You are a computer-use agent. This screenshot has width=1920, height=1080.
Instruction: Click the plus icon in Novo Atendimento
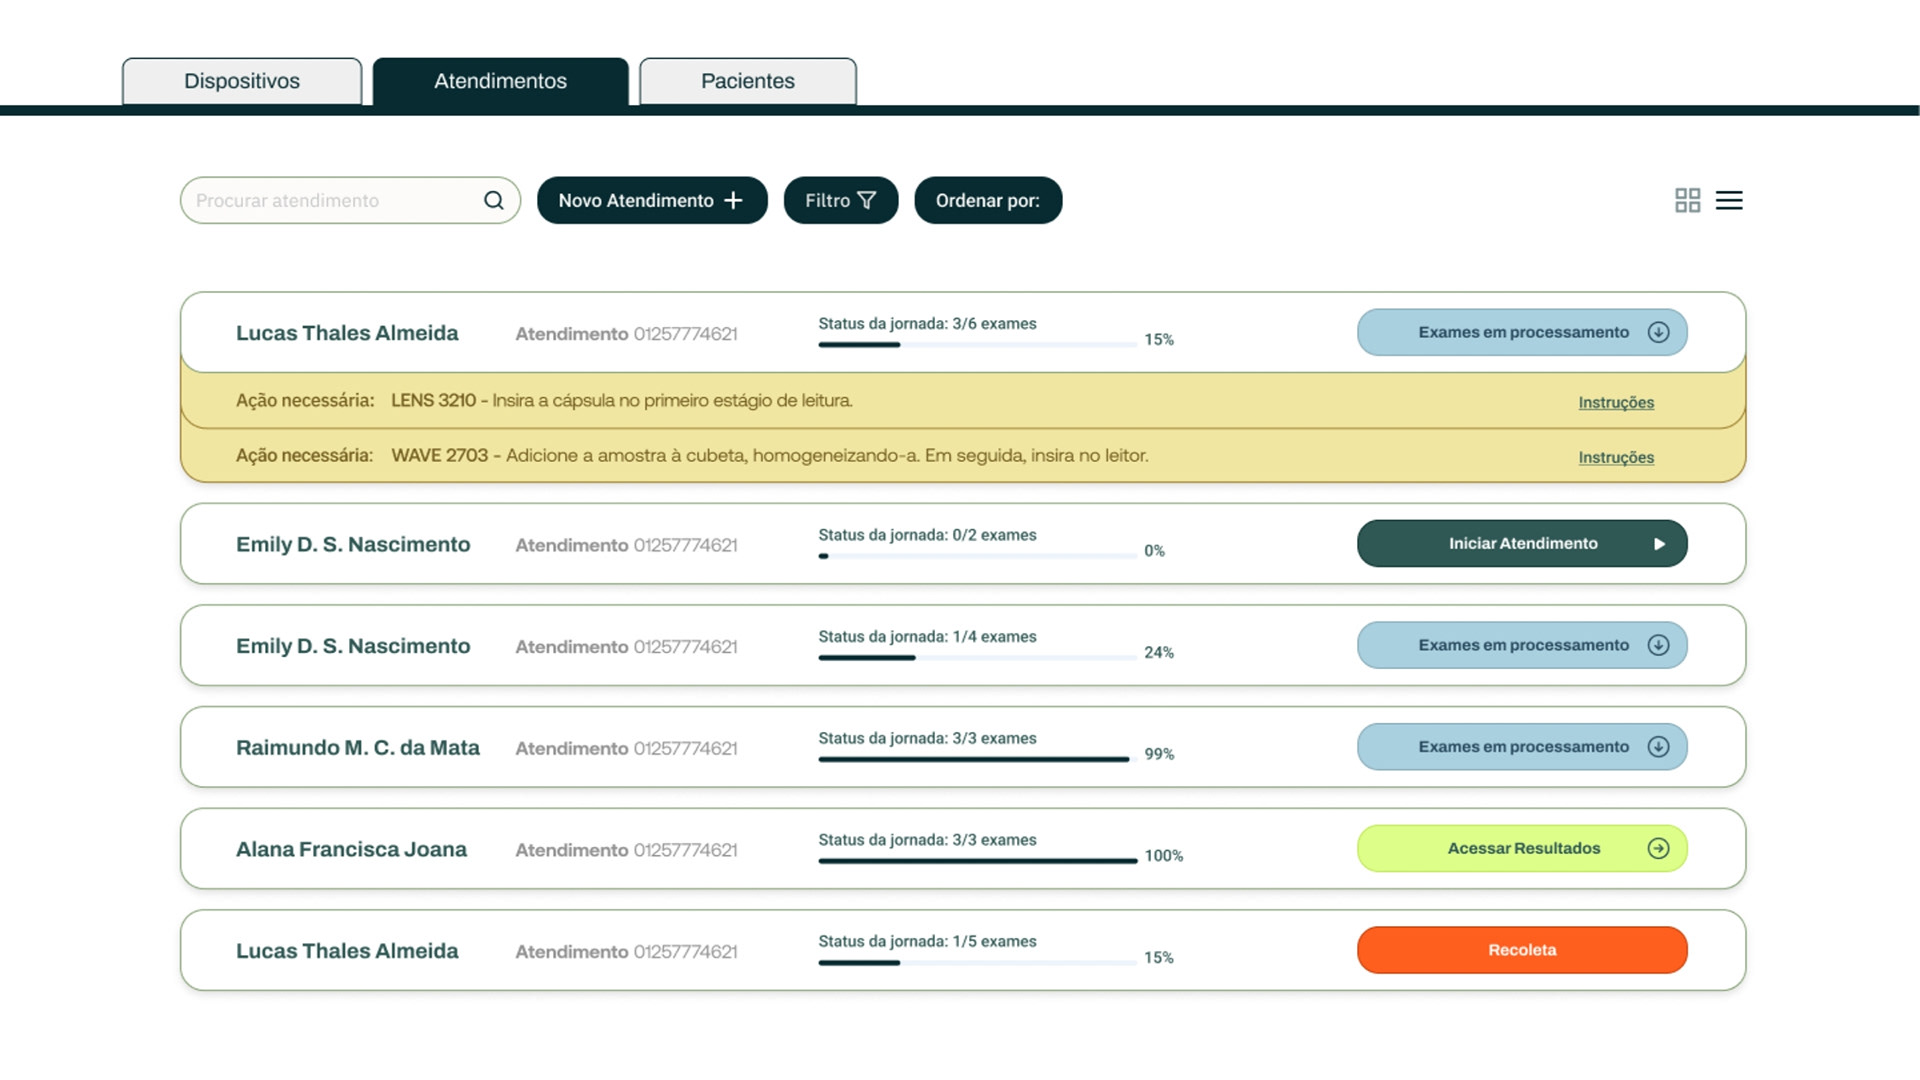733,200
